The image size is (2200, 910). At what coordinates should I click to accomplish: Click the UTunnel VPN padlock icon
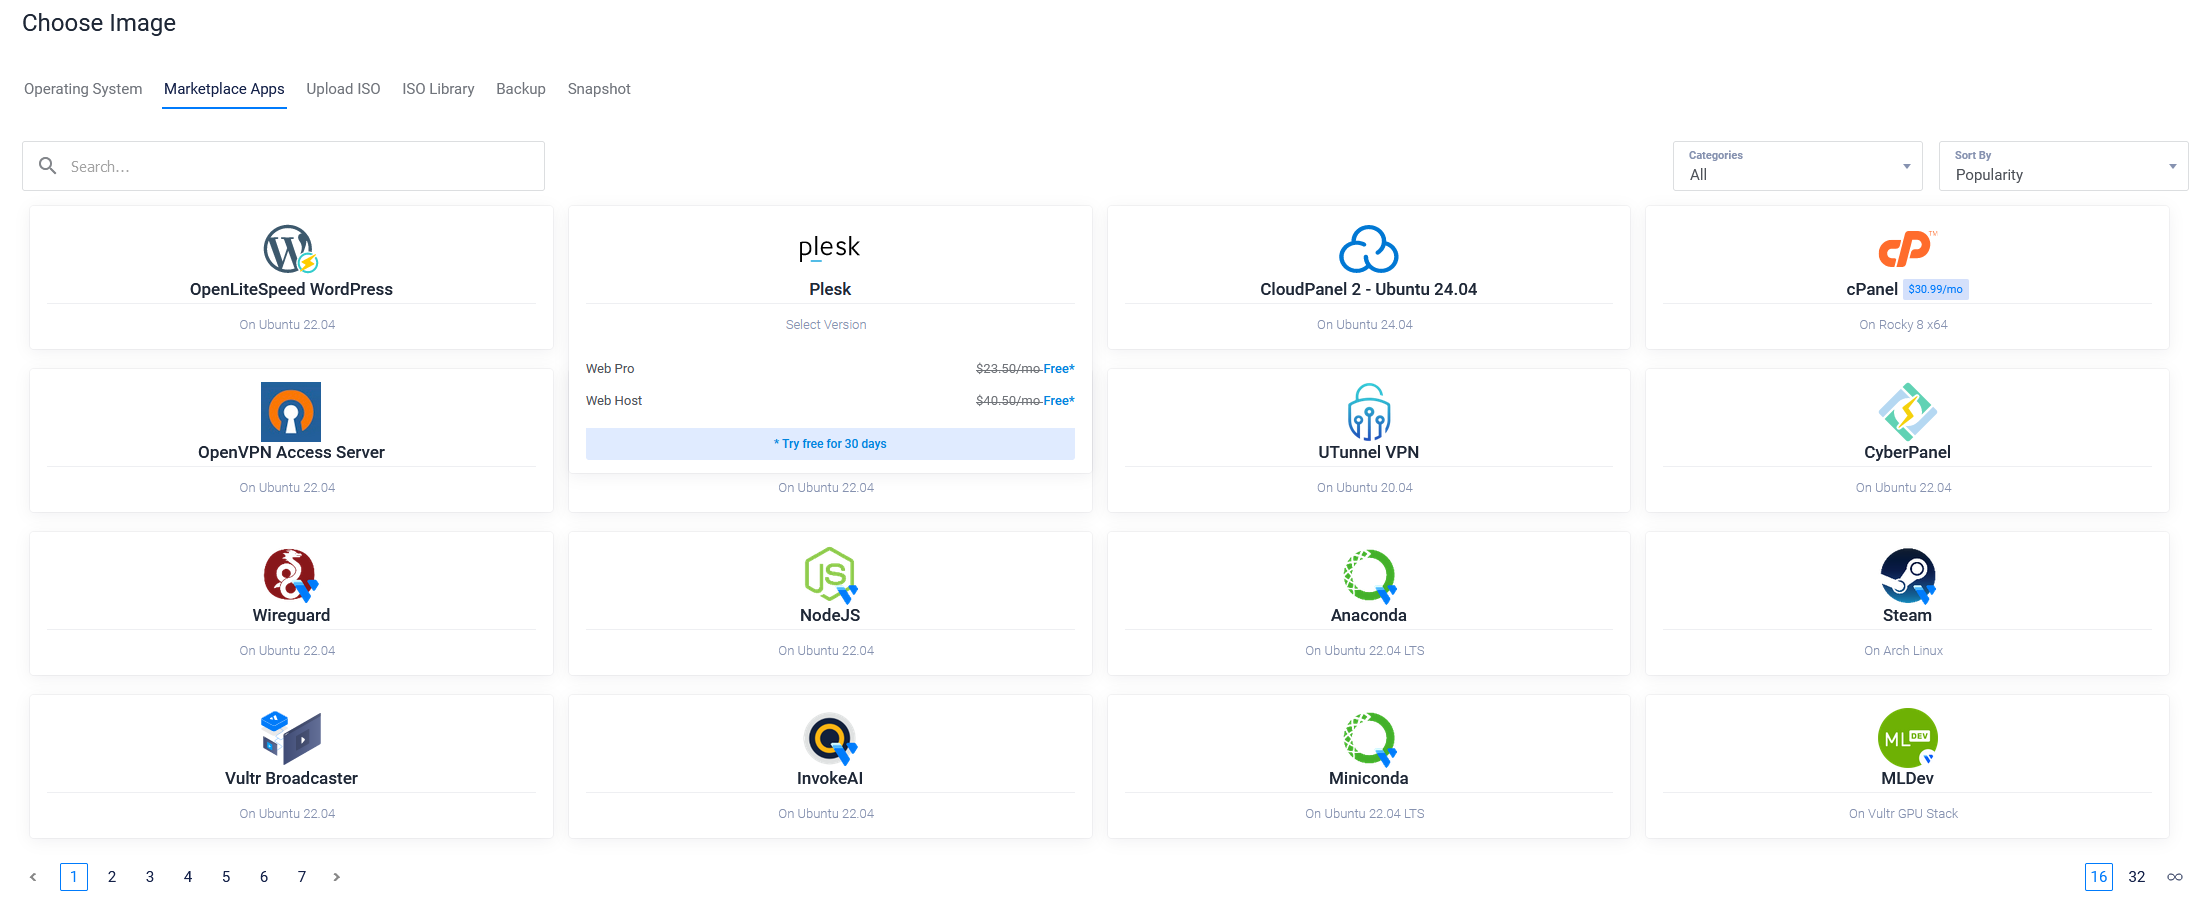point(1368,412)
